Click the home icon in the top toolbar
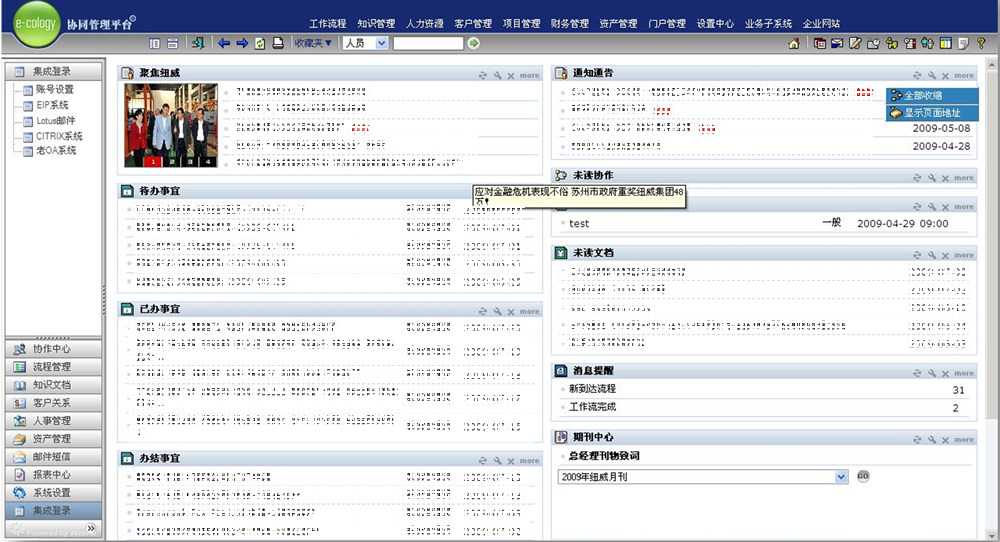1000x542 pixels. pos(794,43)
